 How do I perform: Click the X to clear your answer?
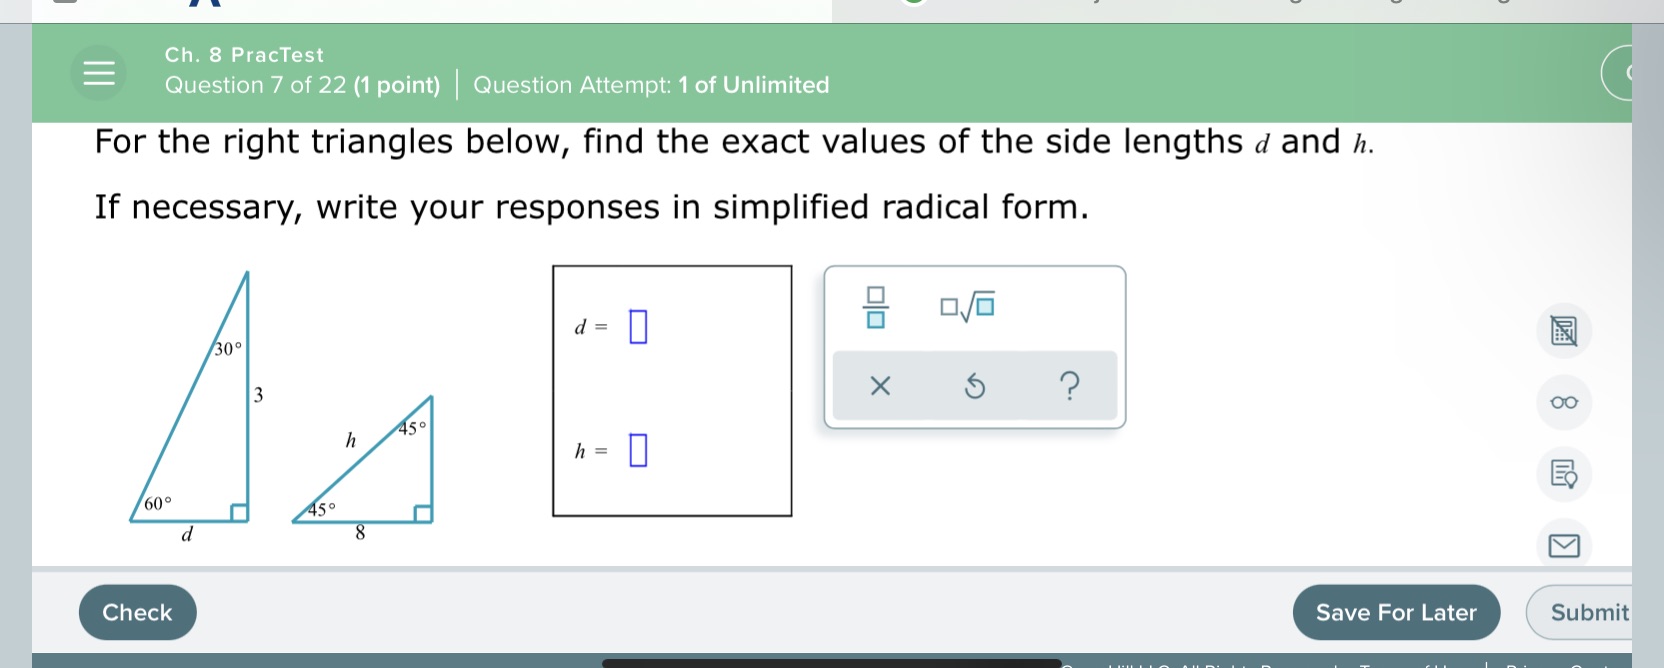coord(878,386)
